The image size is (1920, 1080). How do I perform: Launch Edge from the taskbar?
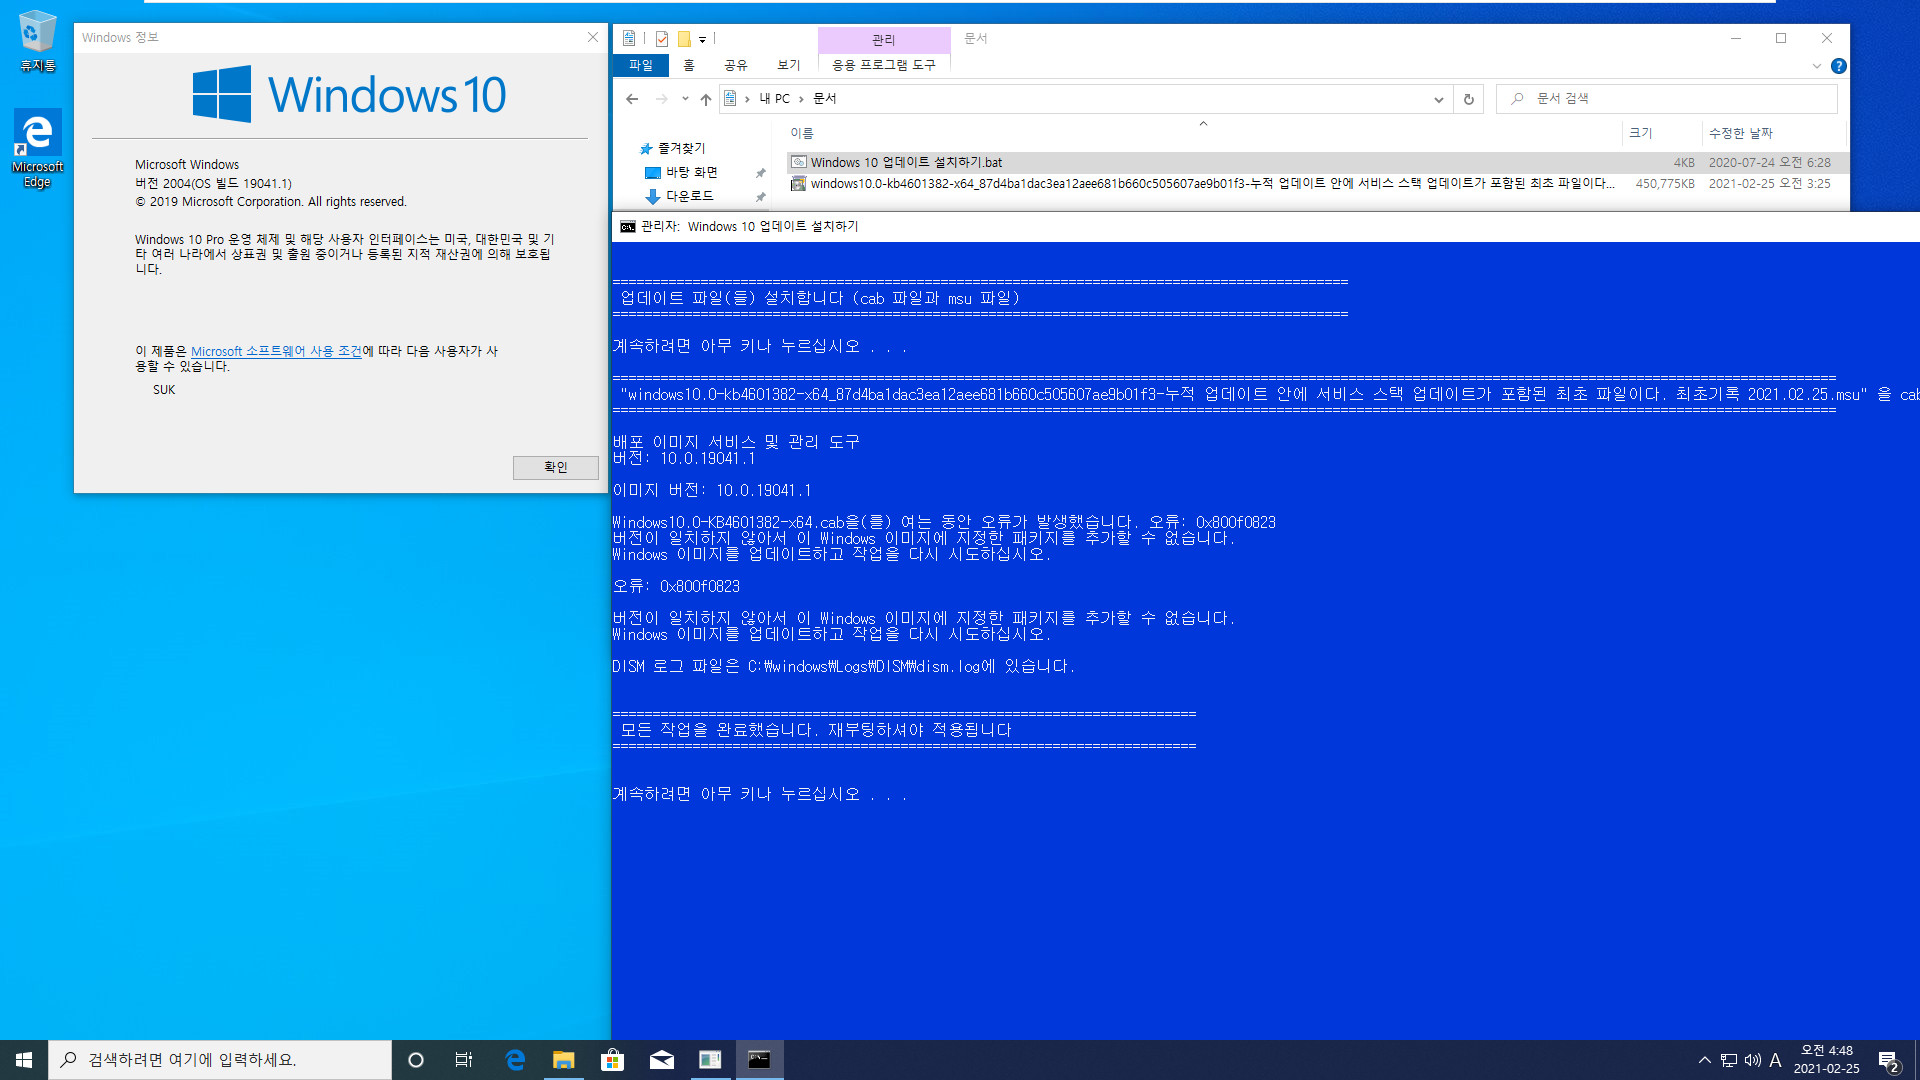(x=515, y=1060)
